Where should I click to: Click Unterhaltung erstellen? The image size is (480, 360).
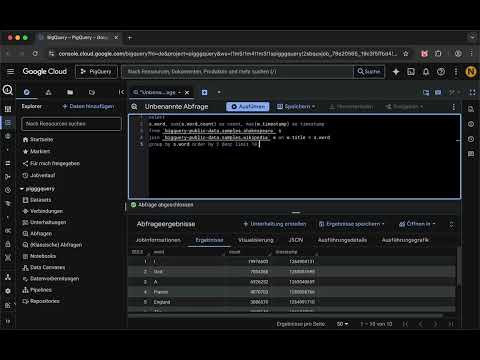275,224
